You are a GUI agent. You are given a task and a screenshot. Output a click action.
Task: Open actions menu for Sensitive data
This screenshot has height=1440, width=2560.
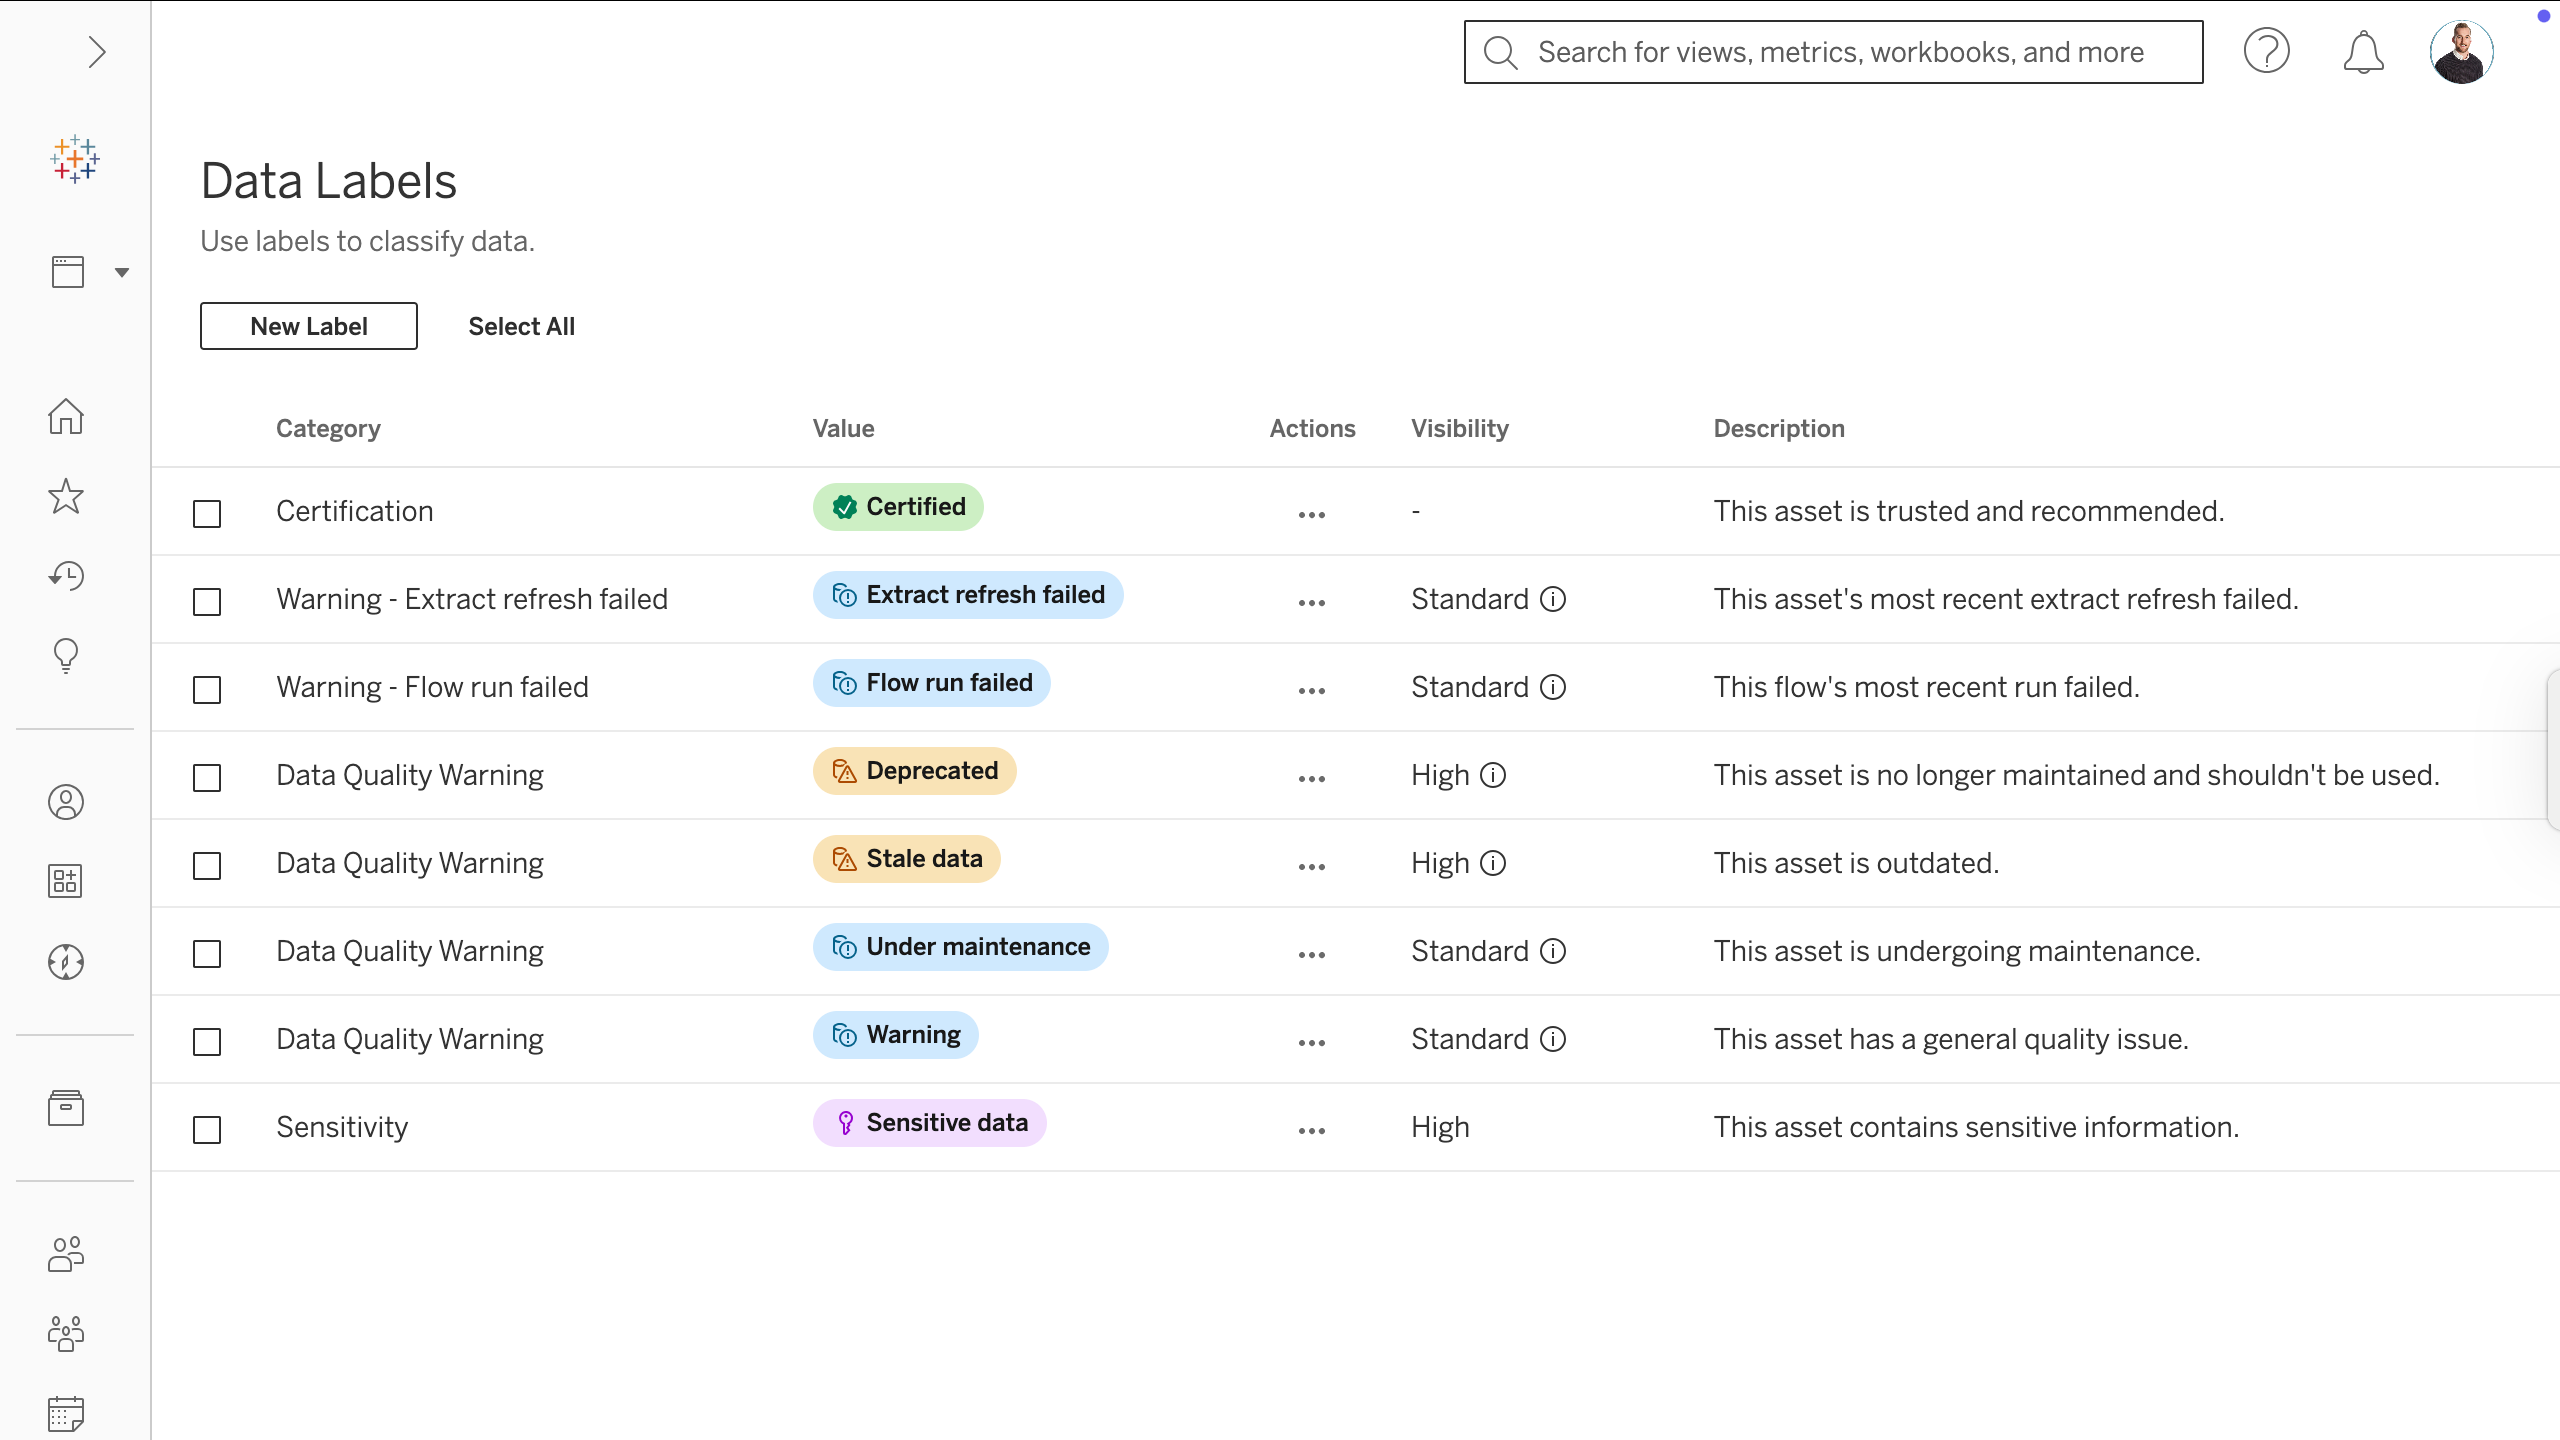point(1312,1131)
